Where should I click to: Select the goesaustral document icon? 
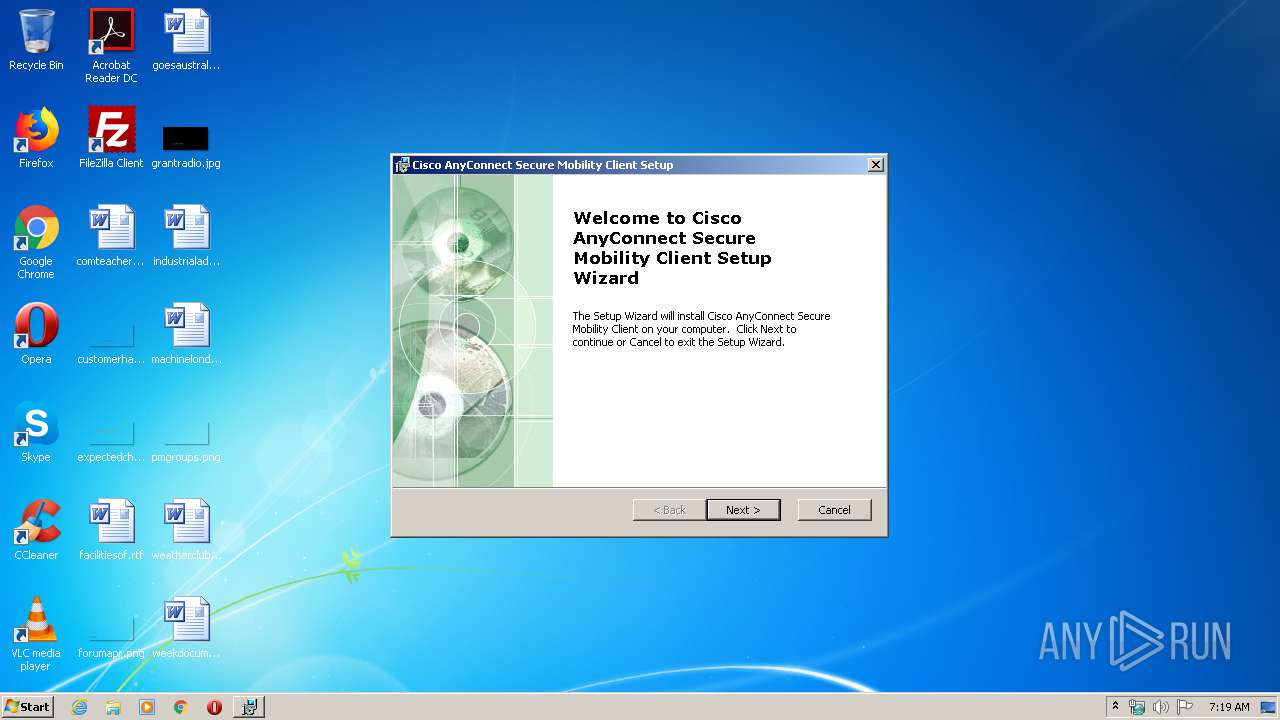[x=187, y=40]
